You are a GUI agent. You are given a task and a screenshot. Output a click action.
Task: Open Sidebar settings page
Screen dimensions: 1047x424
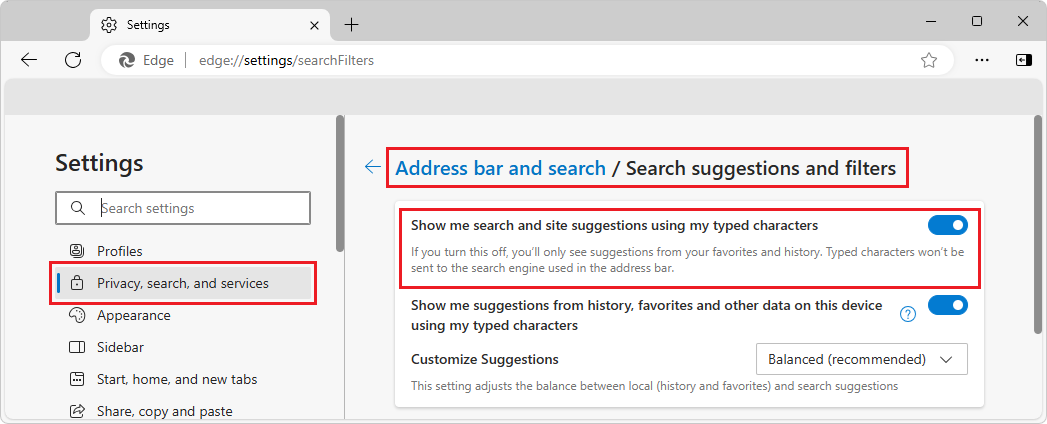pyautogui.click(x=184, y=347)
